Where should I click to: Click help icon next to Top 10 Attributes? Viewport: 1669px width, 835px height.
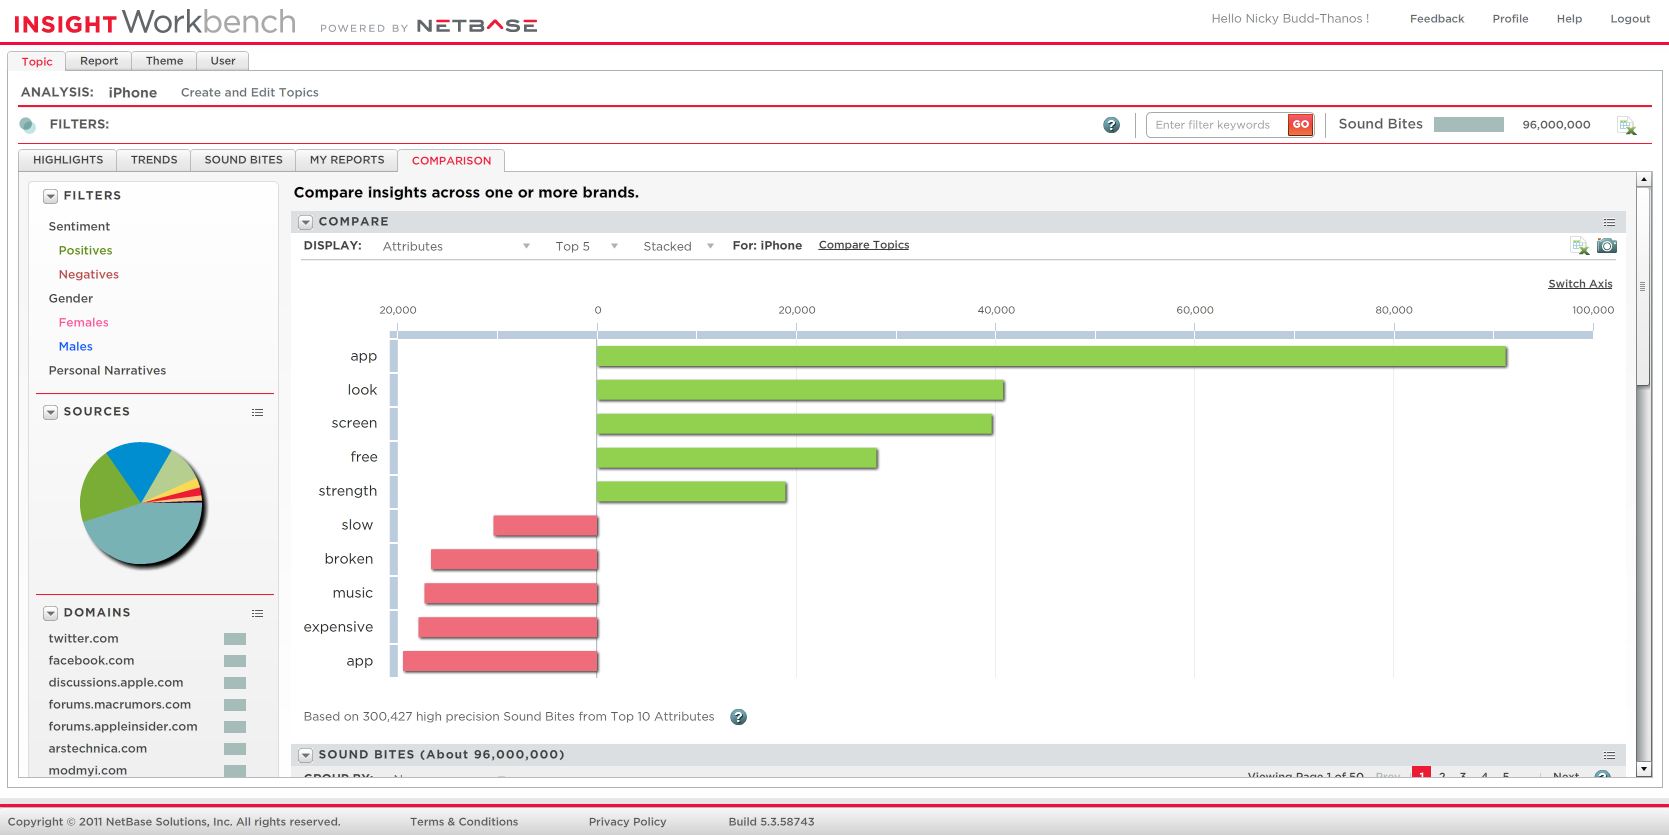(738, 717)
